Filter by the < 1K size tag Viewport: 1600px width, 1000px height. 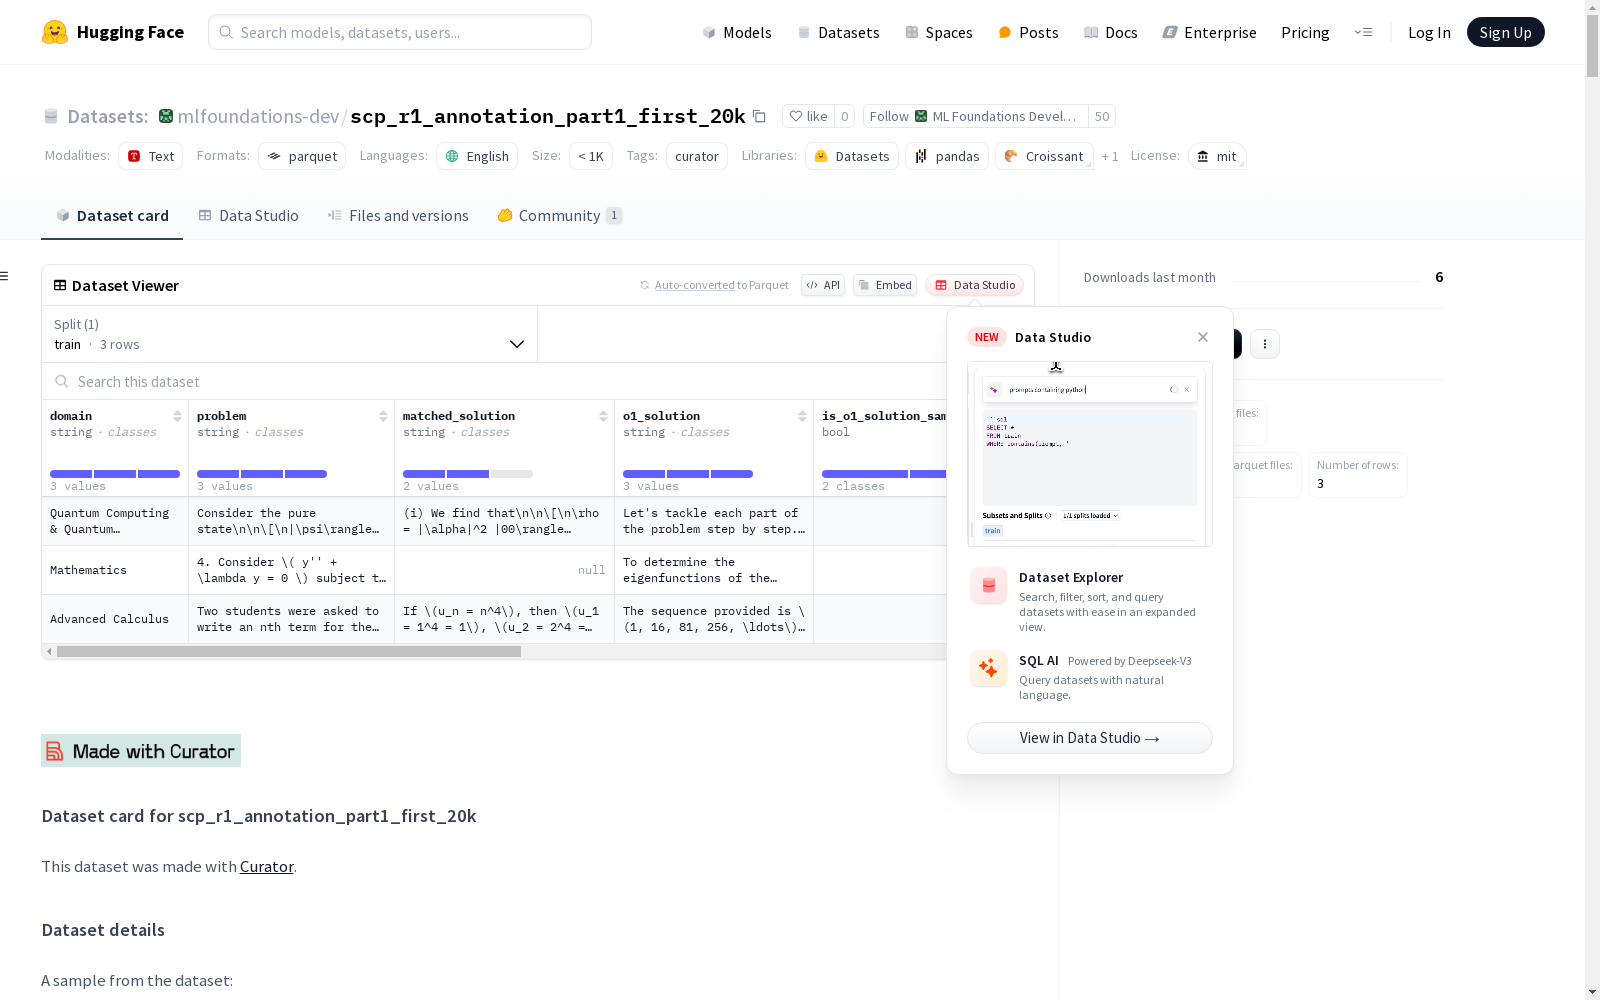click(x=591, y=156)
